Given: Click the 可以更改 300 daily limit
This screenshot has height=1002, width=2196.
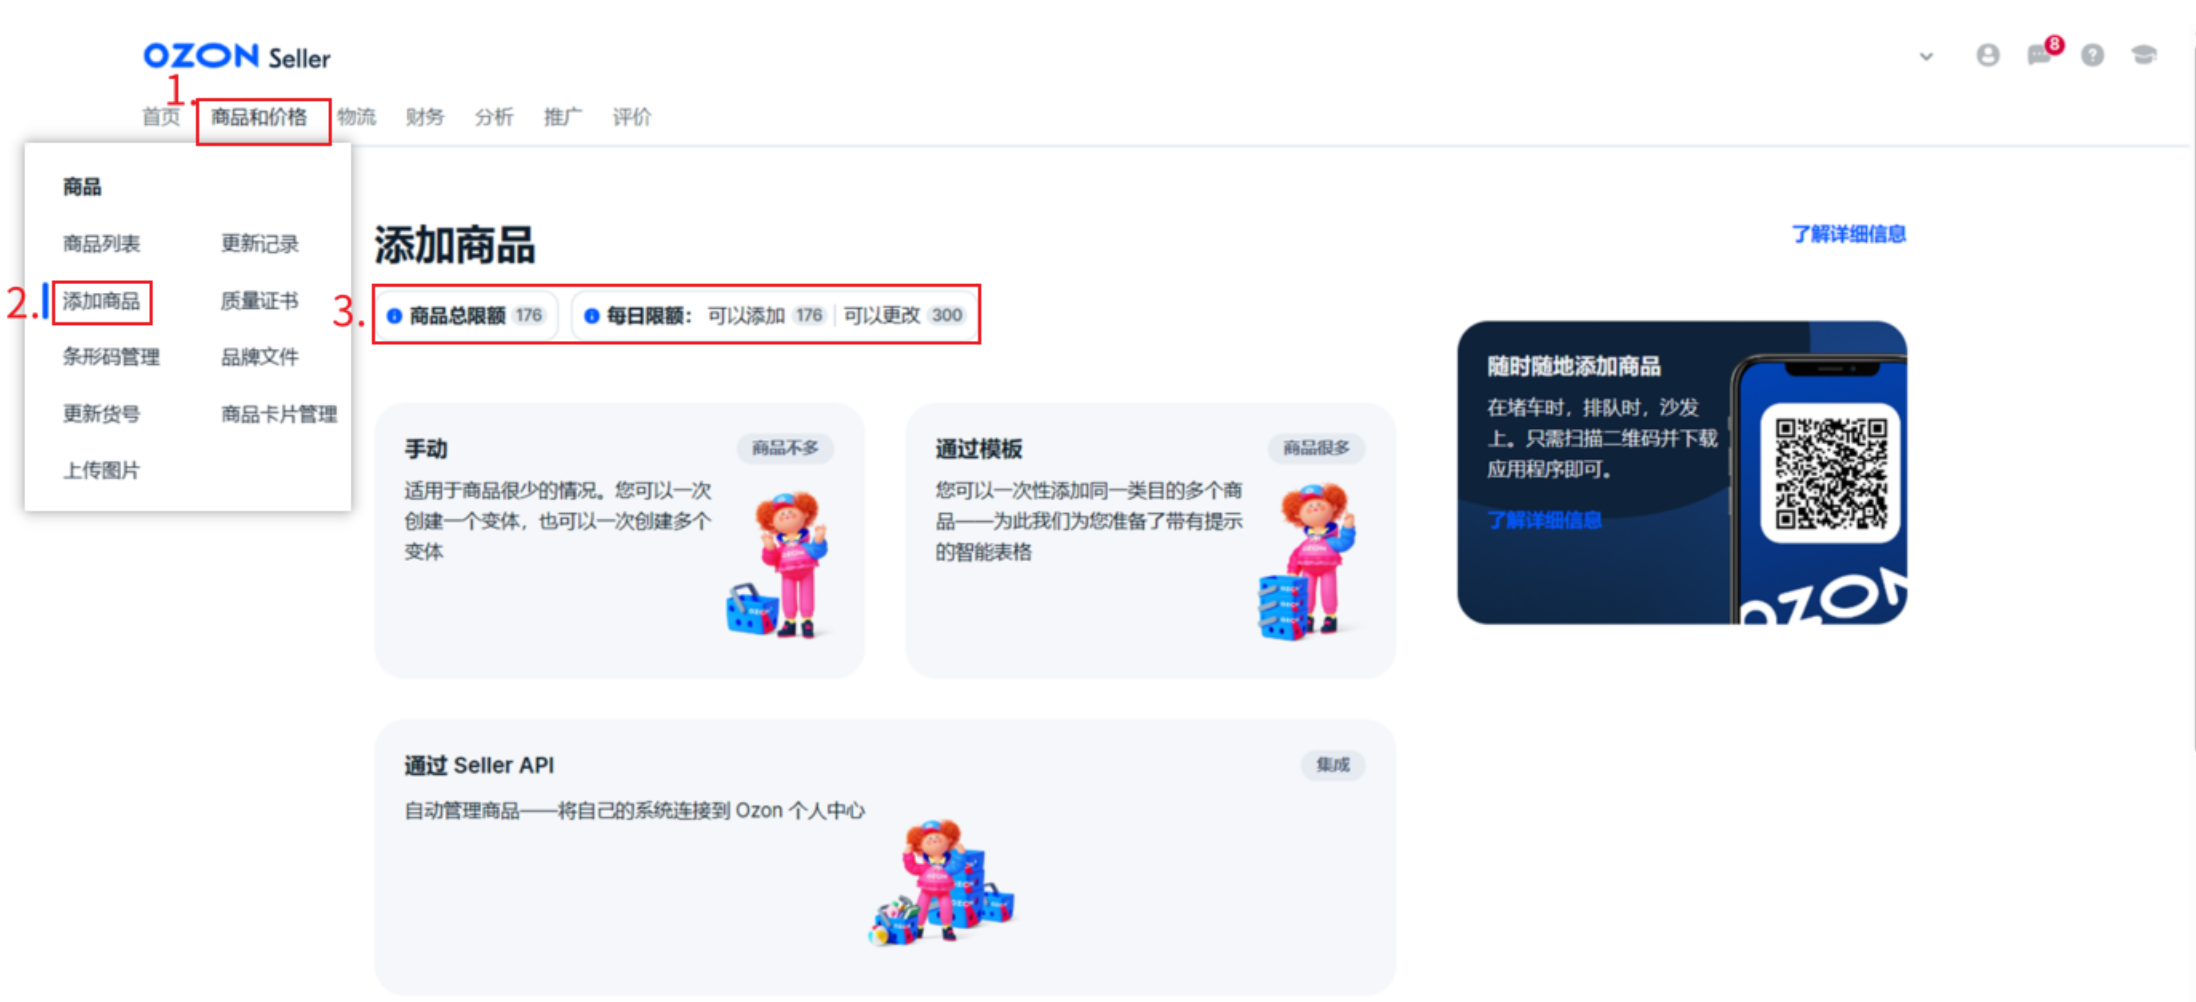Looking at the screenshot, I should (904, 316).
